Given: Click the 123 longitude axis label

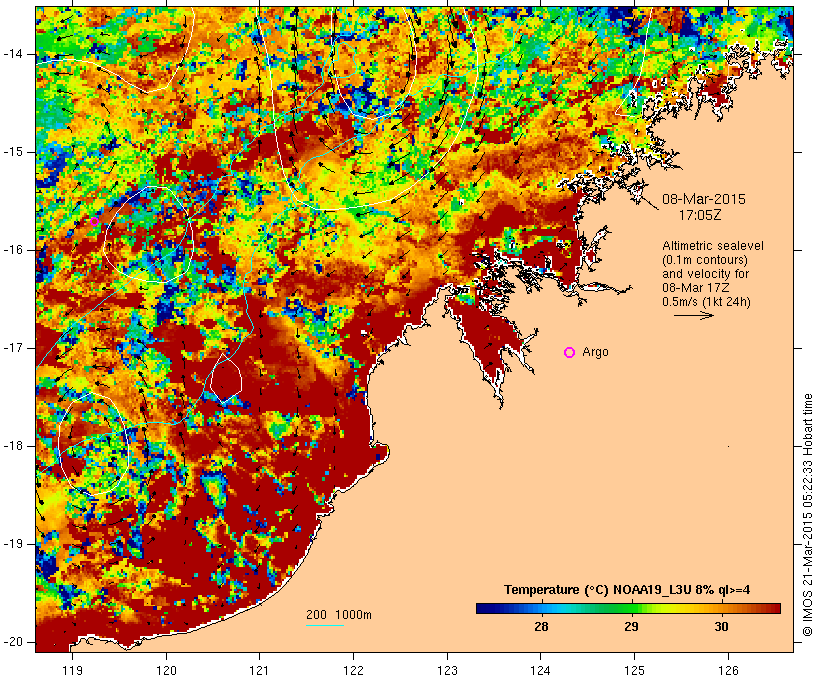Looking at the screenshot, I should [x=447, y=670].
